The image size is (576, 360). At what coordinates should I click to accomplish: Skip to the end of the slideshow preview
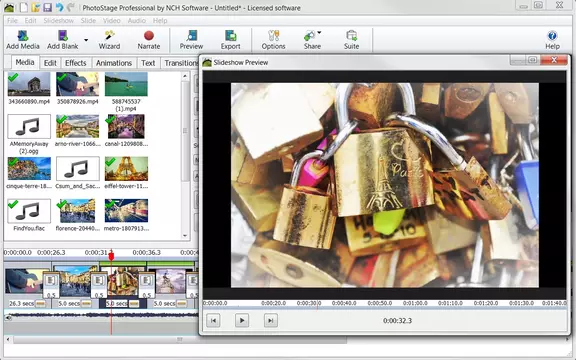click(270, 320)
